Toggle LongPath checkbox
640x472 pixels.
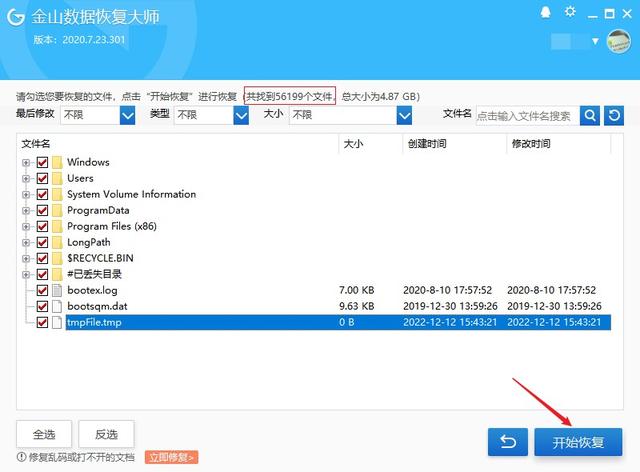pyautogui.click(x=42, y=242)
